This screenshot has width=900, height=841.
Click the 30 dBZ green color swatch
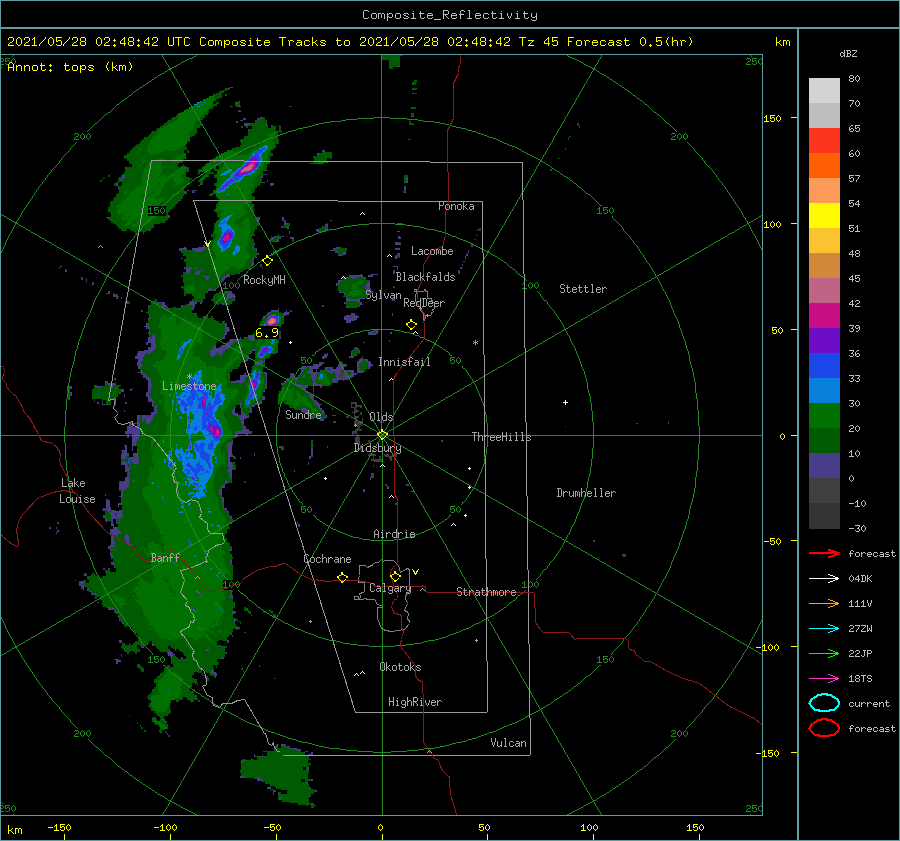pos(824,416)
